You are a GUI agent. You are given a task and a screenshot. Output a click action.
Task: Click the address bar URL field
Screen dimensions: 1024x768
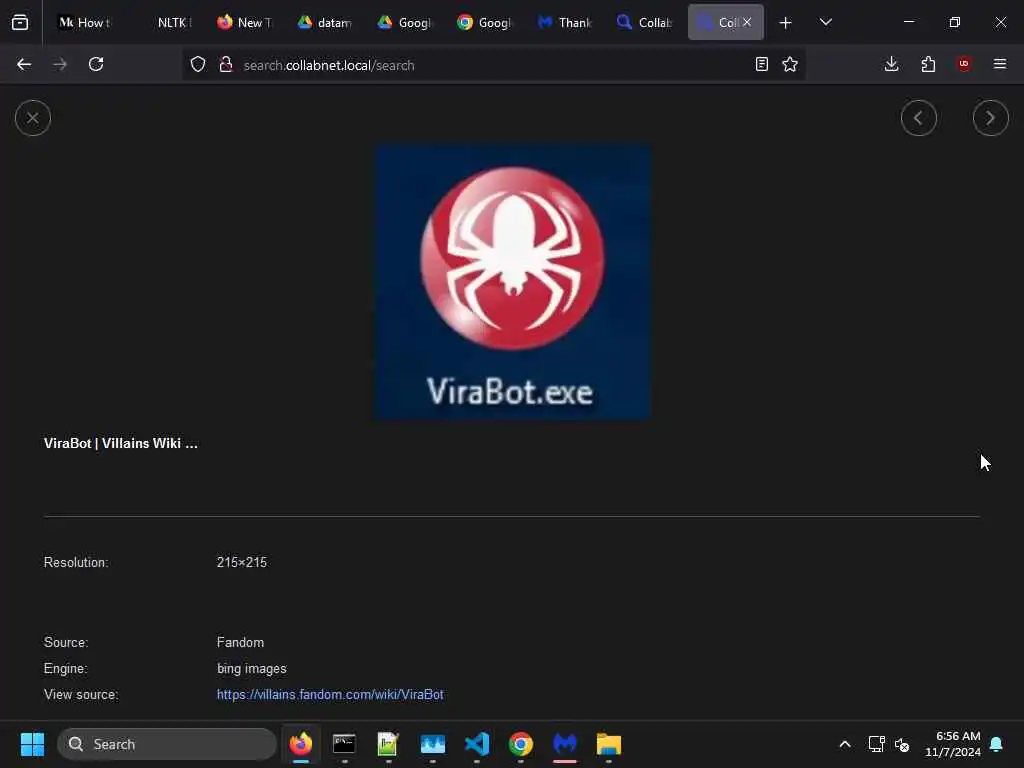click(x=493, y=65)
